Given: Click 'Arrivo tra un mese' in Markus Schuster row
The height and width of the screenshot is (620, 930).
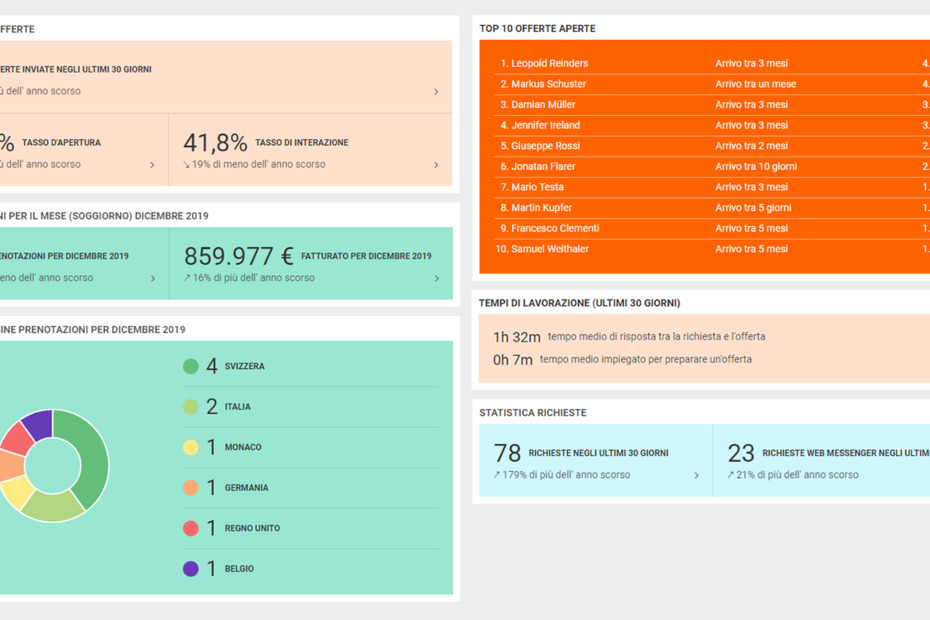Looking at the screenshot, I should tap(756, 84).
